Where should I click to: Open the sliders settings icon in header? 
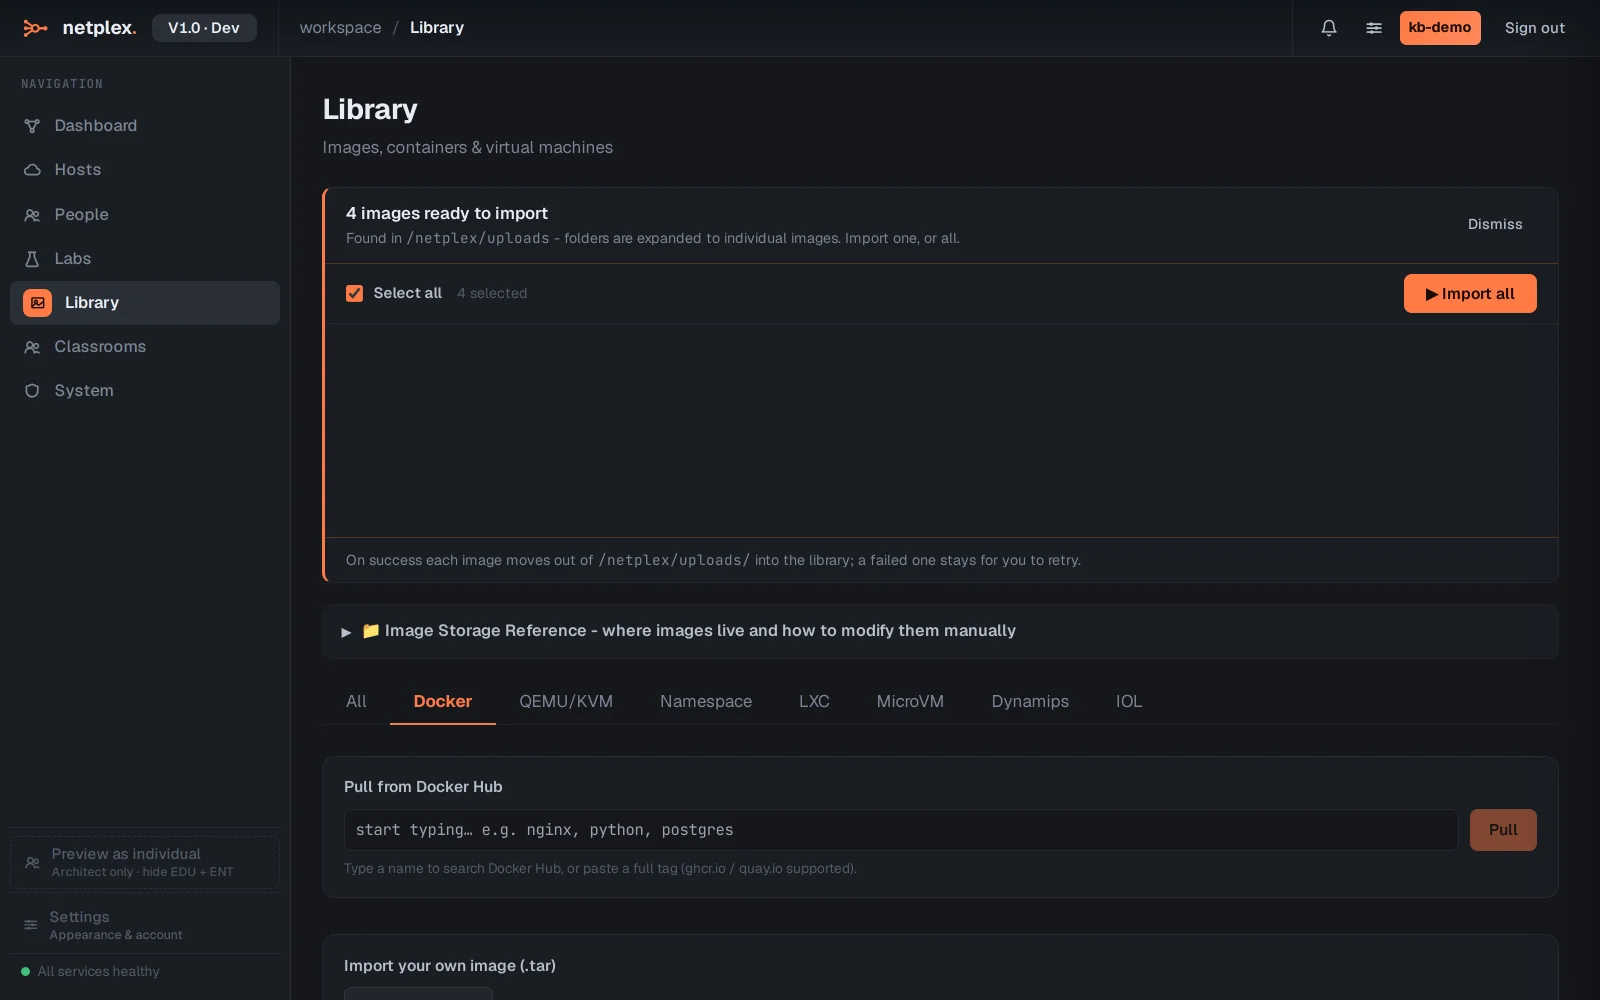[1374, 28]
